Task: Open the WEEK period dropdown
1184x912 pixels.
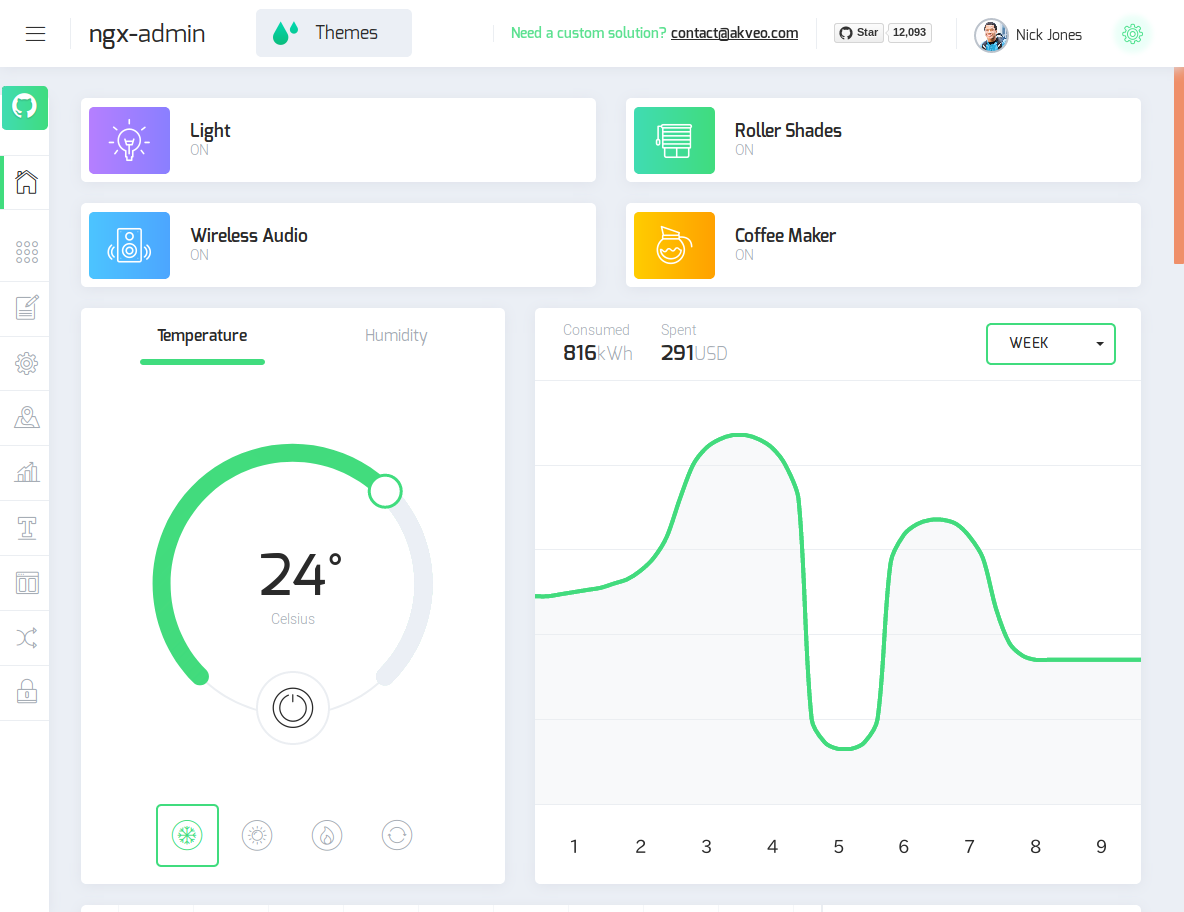Action: click(1051, 343)
